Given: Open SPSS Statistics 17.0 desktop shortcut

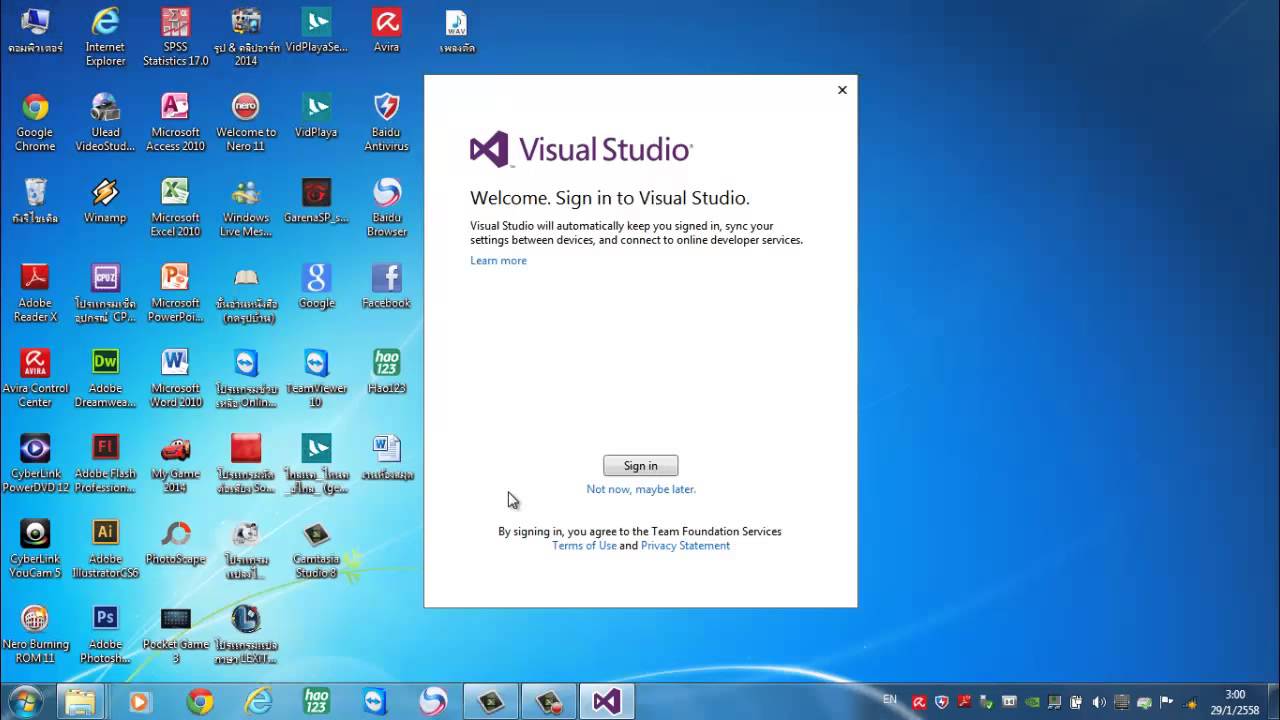Looking at the screenshot, I should point(175,37).
